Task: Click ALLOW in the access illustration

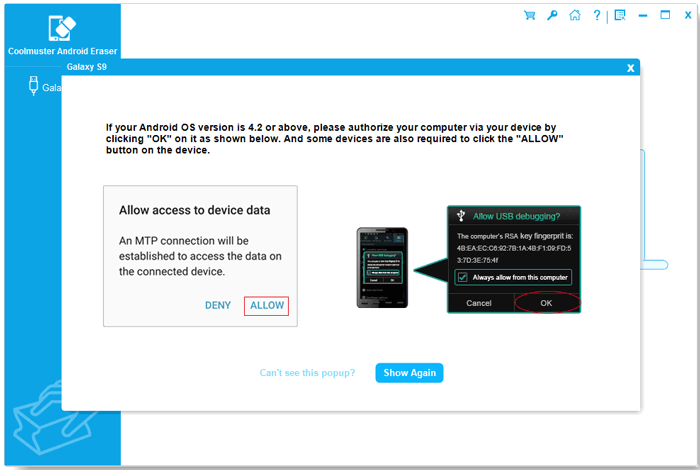Action: coord(267,306)
